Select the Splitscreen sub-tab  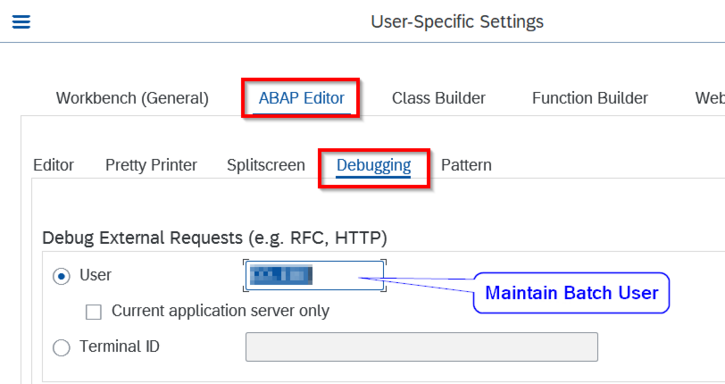click(x=266, y=165)
